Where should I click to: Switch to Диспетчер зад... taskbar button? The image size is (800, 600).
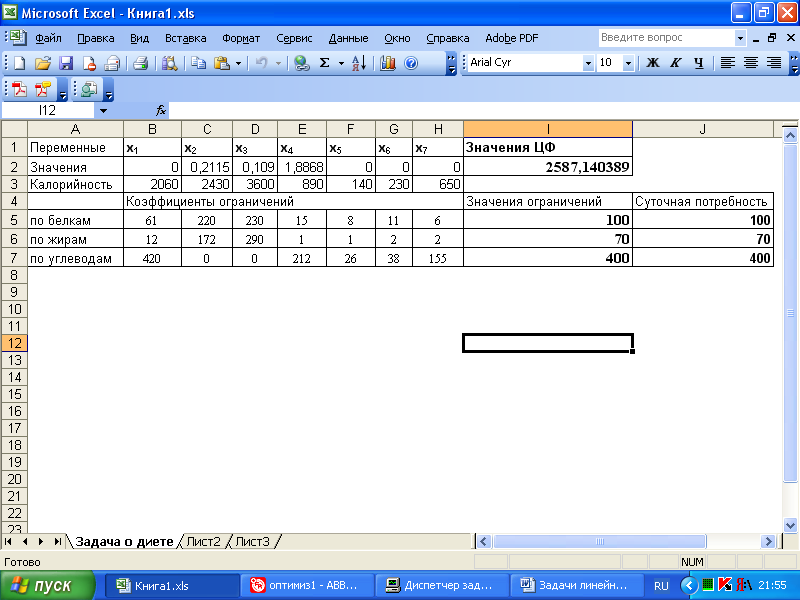click(442, 585)
